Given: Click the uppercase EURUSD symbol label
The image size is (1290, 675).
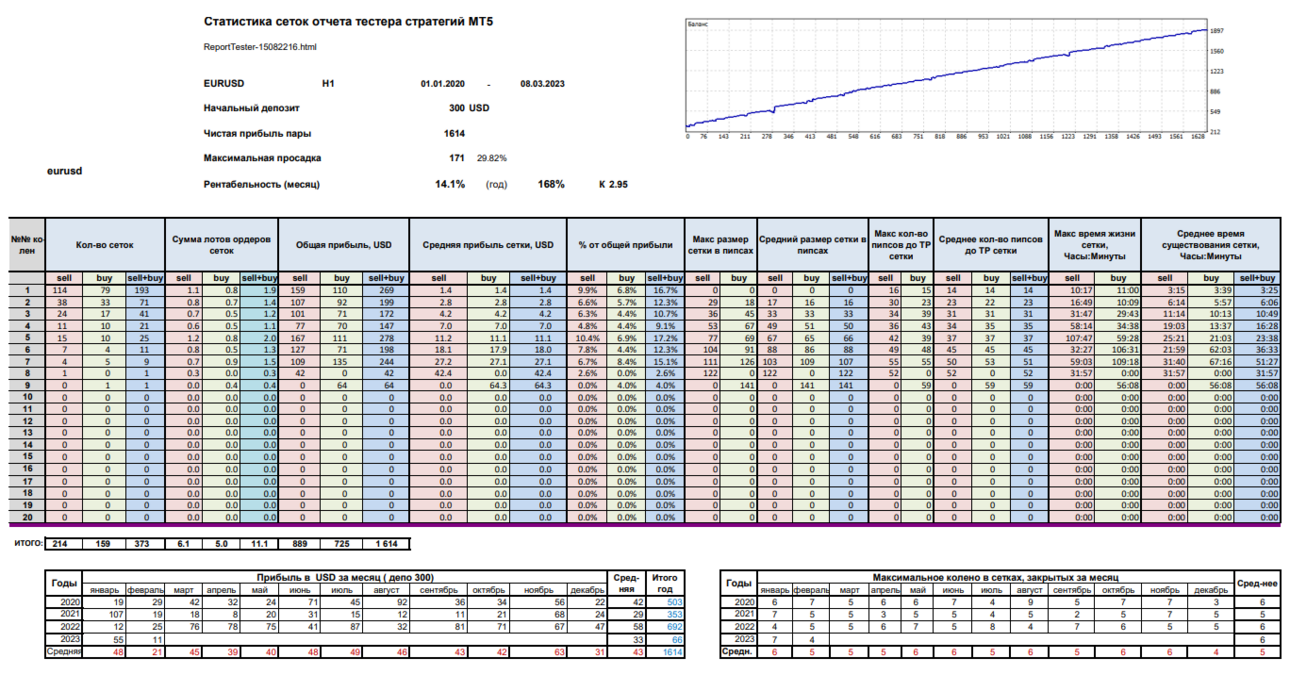Looking at the screenshot, I should tap(224, 84).
